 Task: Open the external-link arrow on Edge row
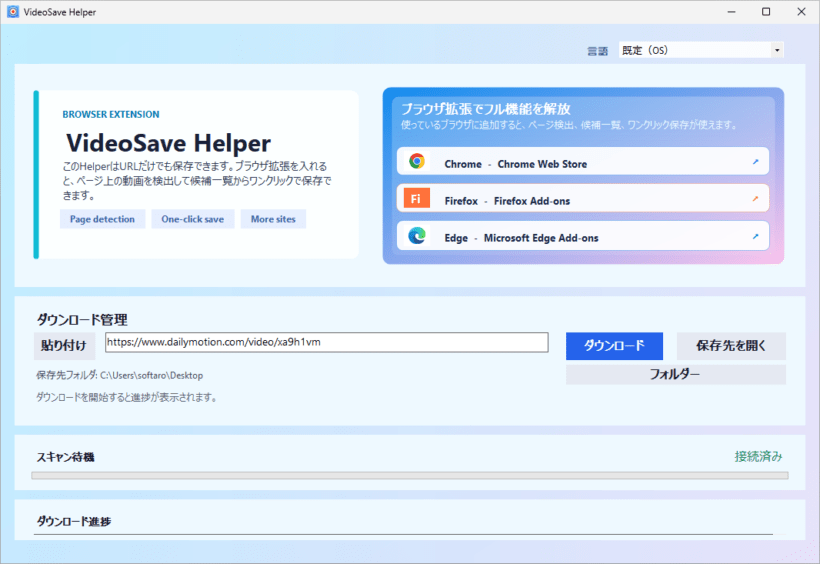point(755,236)
